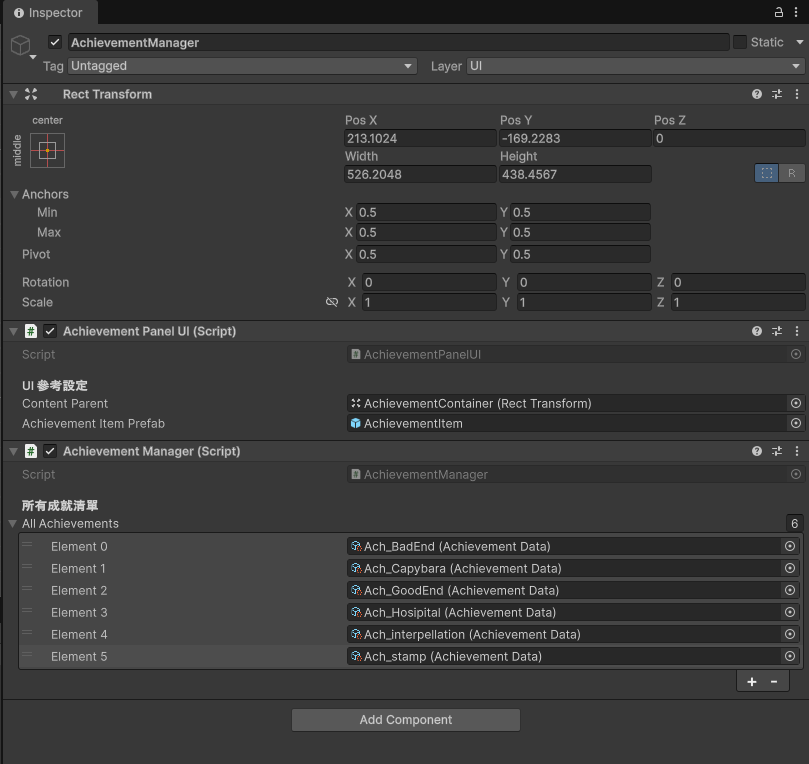Viewport: 809px width, 764px height.
Task: Open the Tag dropdown showing Untagged
Action: (242, 66)
